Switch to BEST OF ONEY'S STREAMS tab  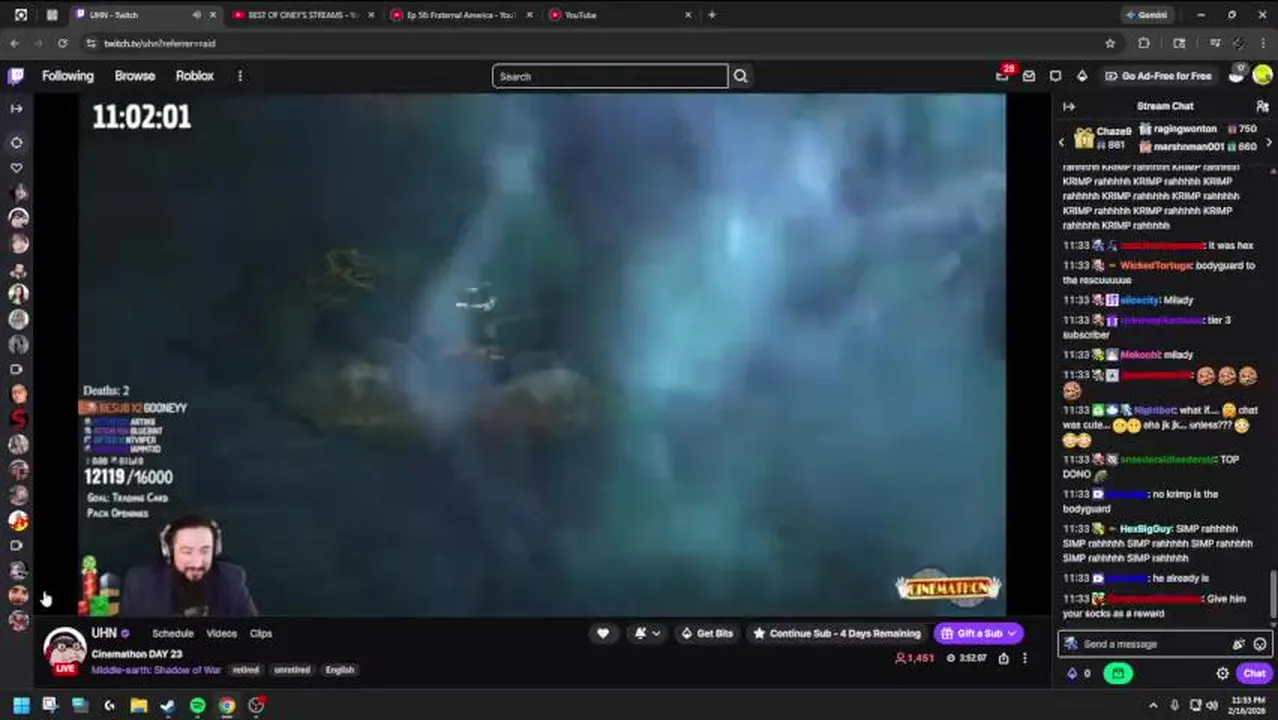300,15
